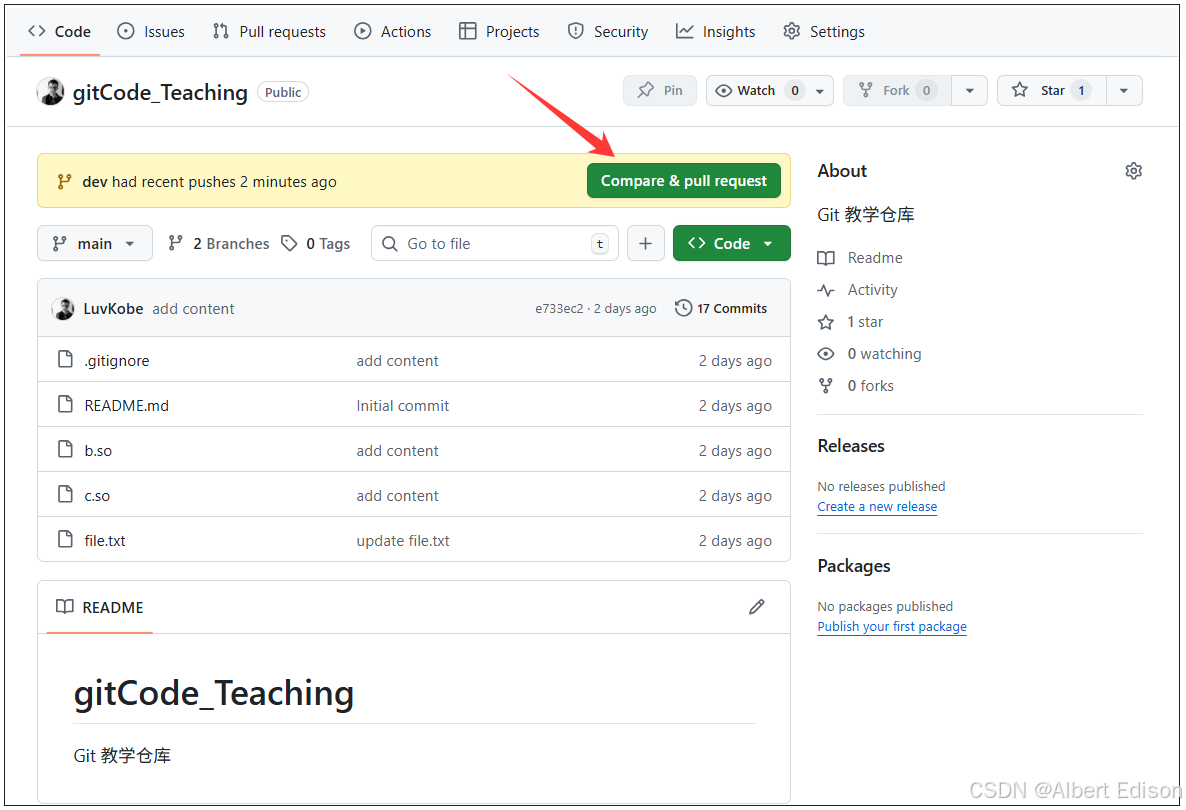Click the pencil edit README icon
Viewport: 1186px width, 810px height.
[x=756, y=607]
